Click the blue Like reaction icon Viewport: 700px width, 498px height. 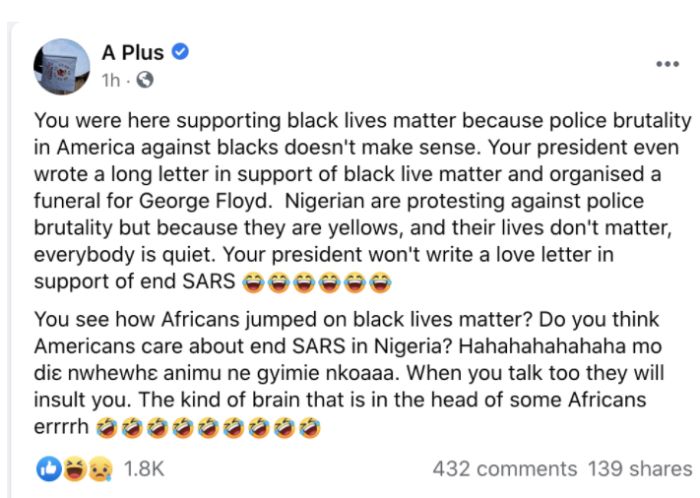coord(49,469)
